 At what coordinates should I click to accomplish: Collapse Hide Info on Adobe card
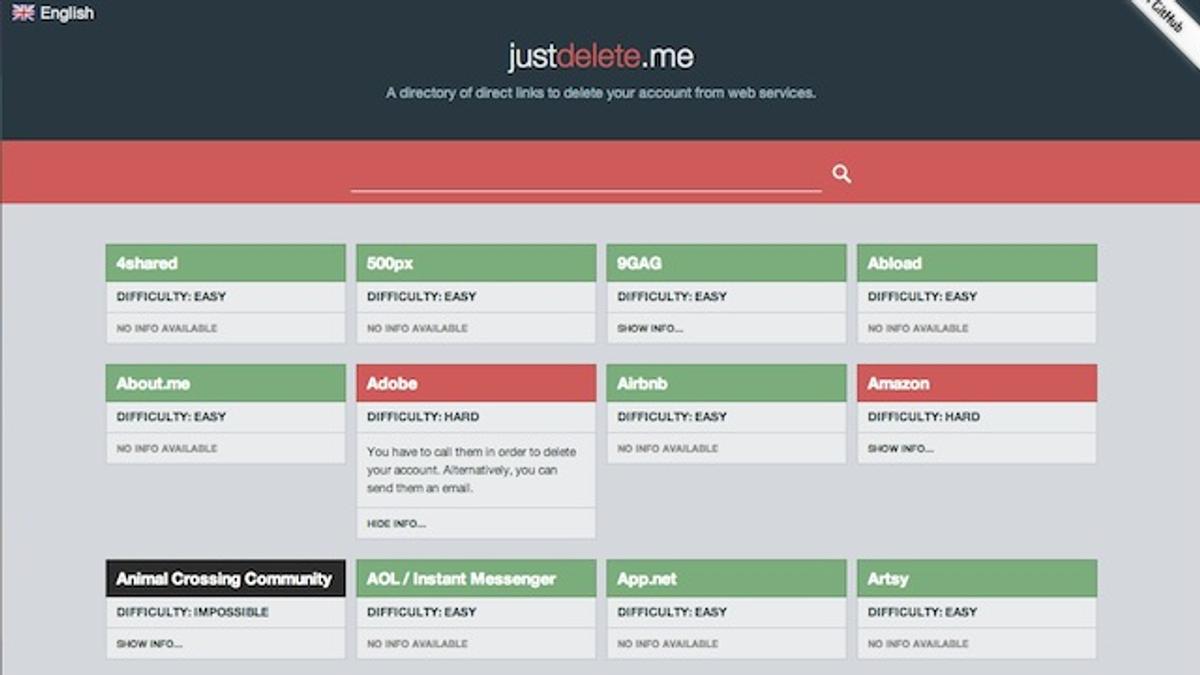(396, 523)
